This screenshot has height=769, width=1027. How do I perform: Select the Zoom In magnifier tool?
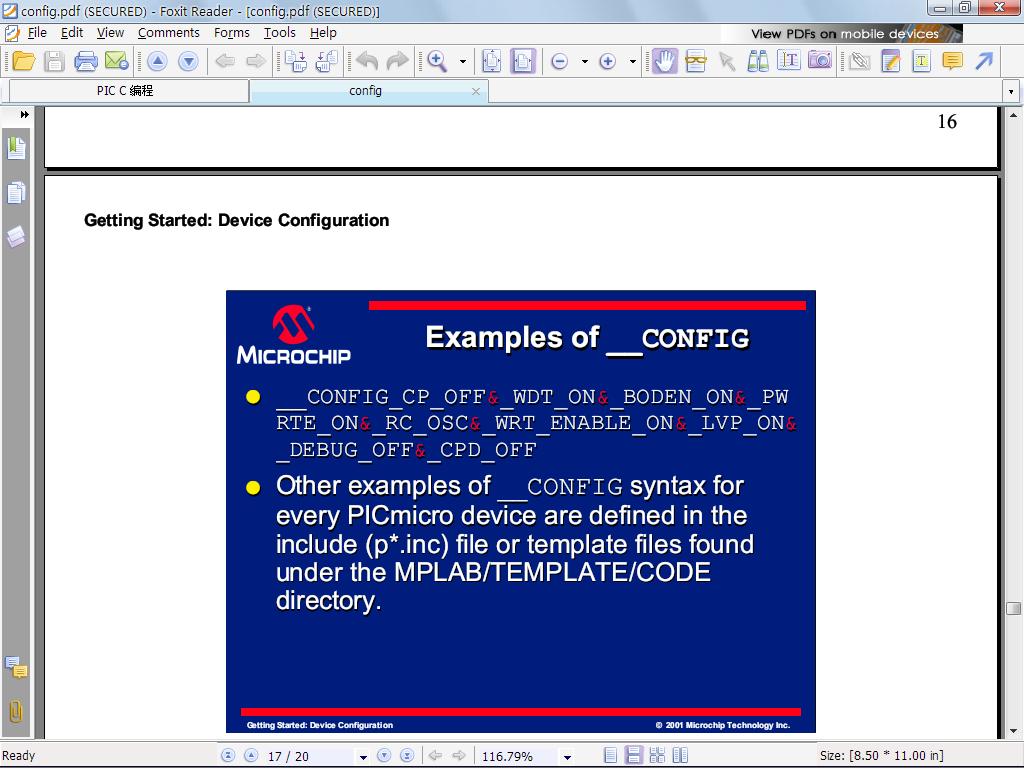[437, 62]
